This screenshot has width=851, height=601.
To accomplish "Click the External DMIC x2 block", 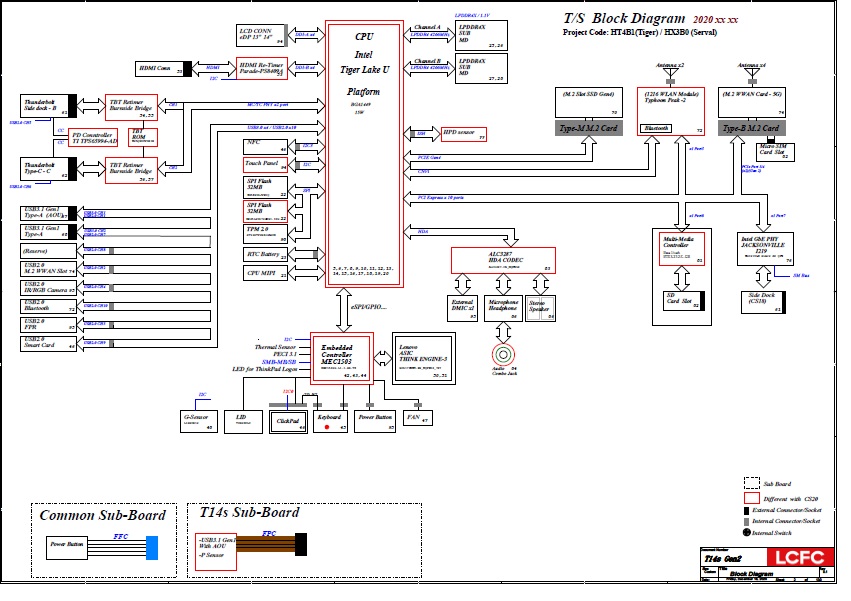I will point(462,308).
